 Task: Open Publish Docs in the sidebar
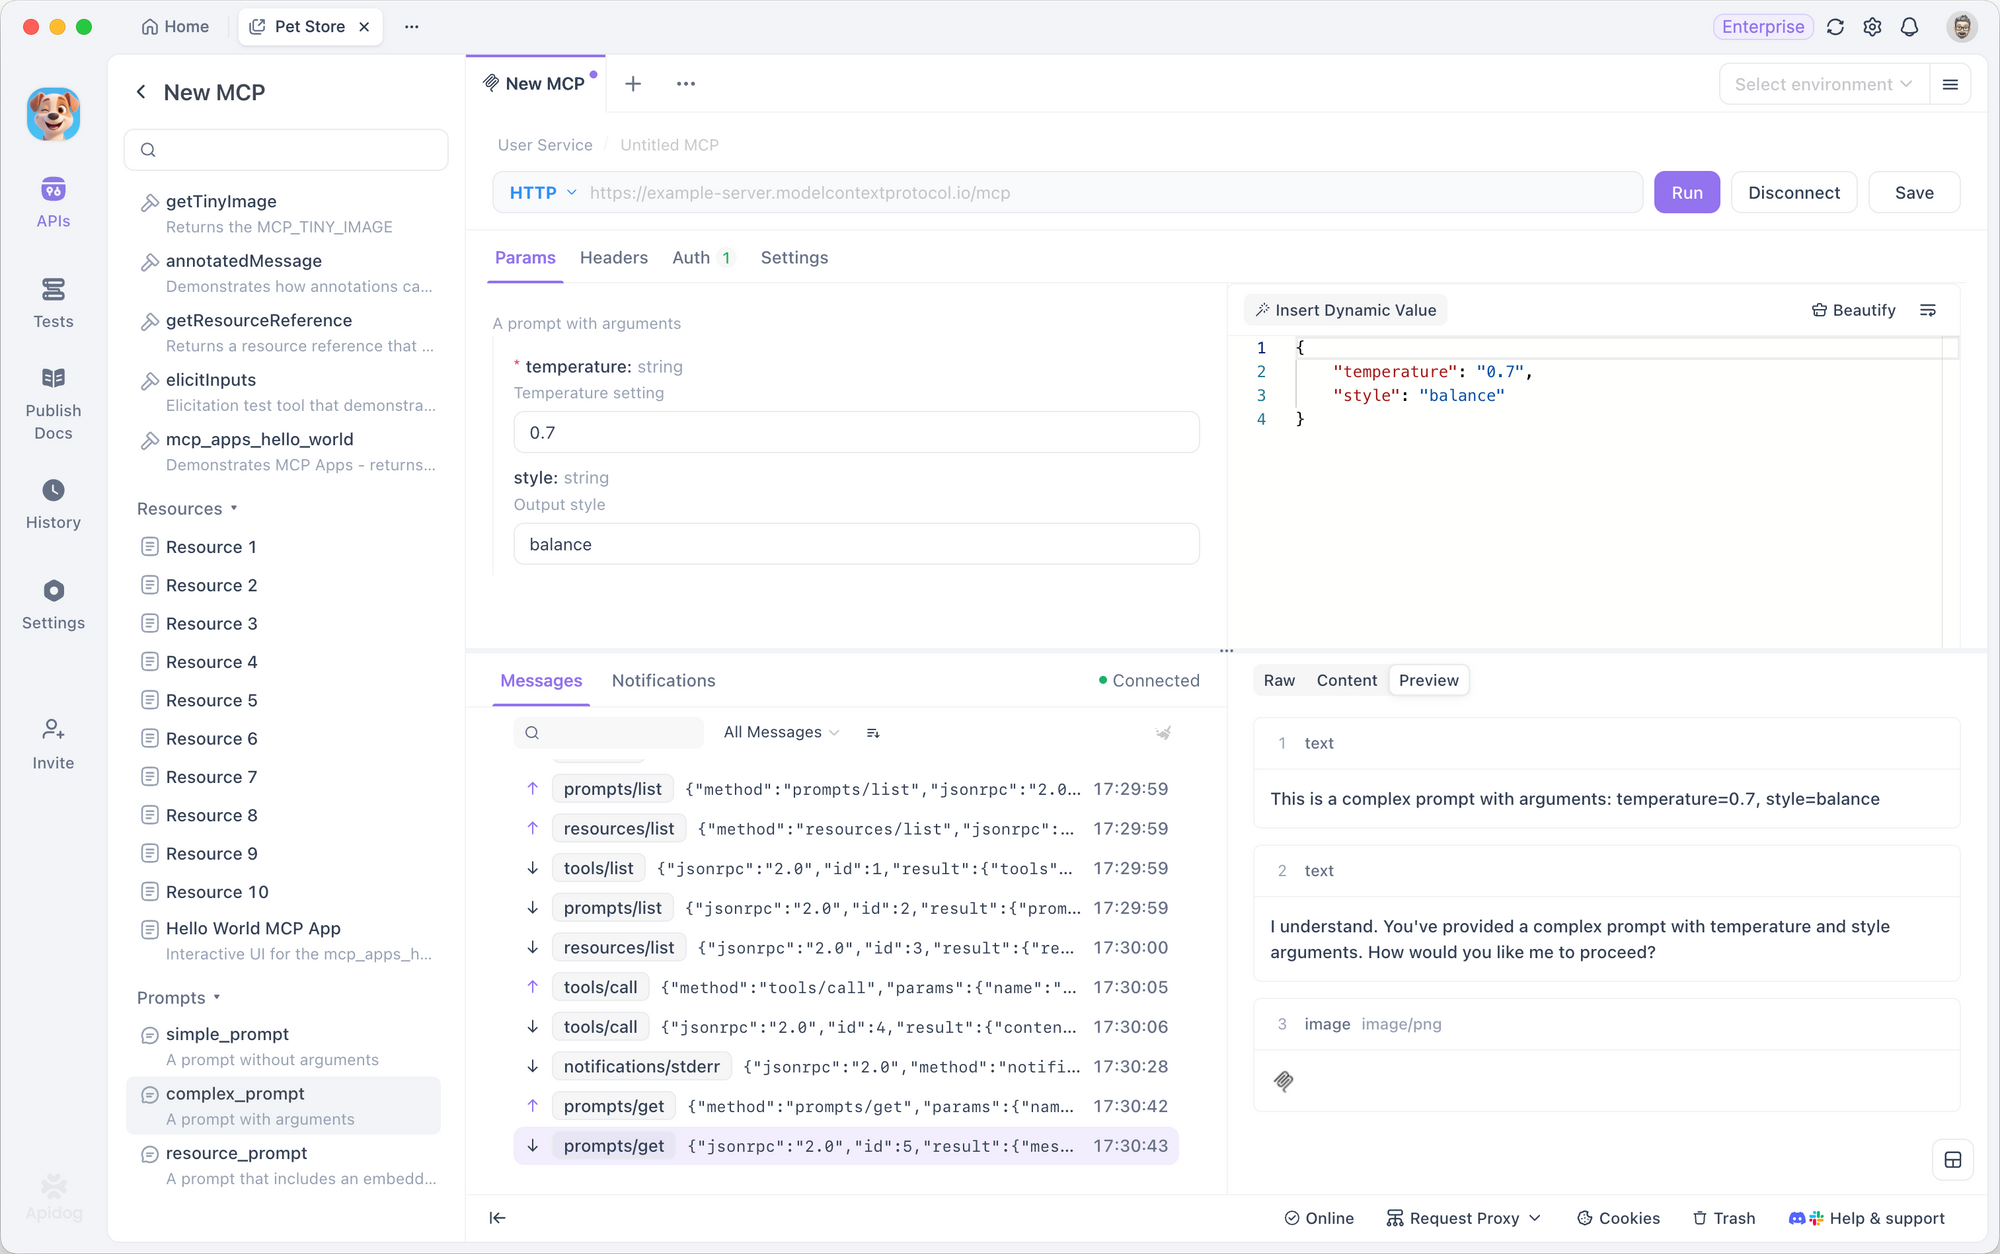click(53, 404)
